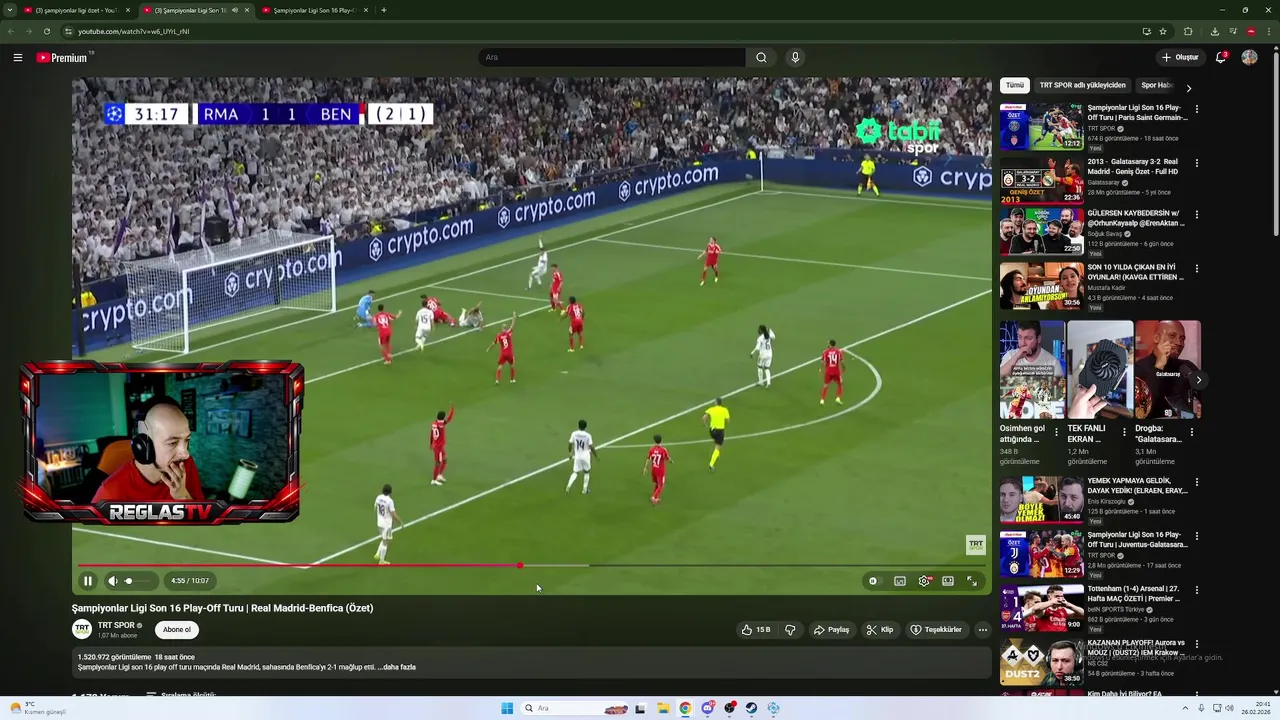
Task: Pause the video
Action: pyautogui.click(x=88, y=581)
